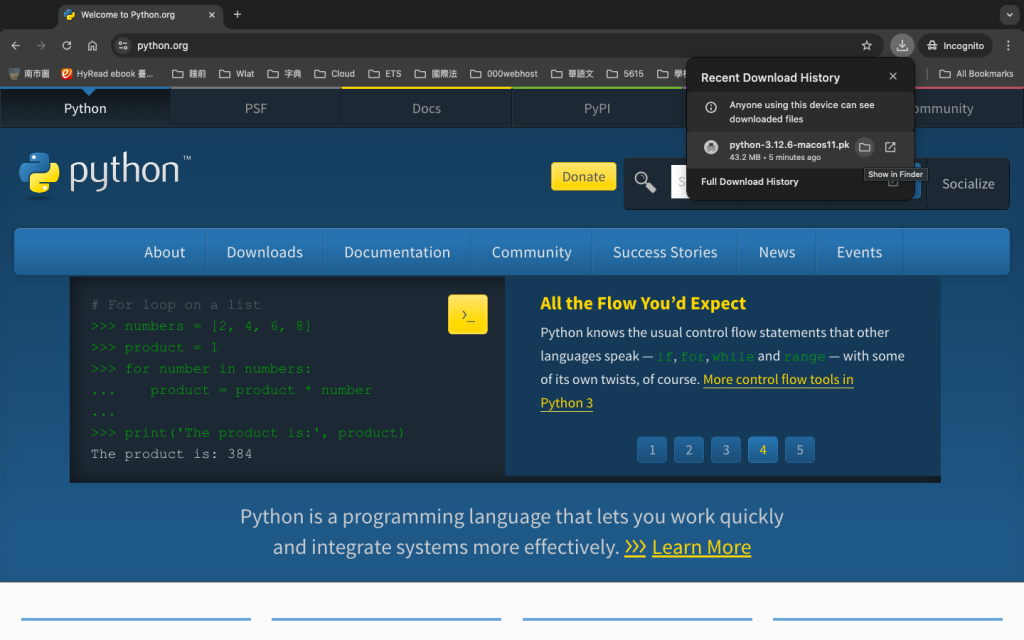Switch to slide 1 of the carousel

(x=652, y=450)
